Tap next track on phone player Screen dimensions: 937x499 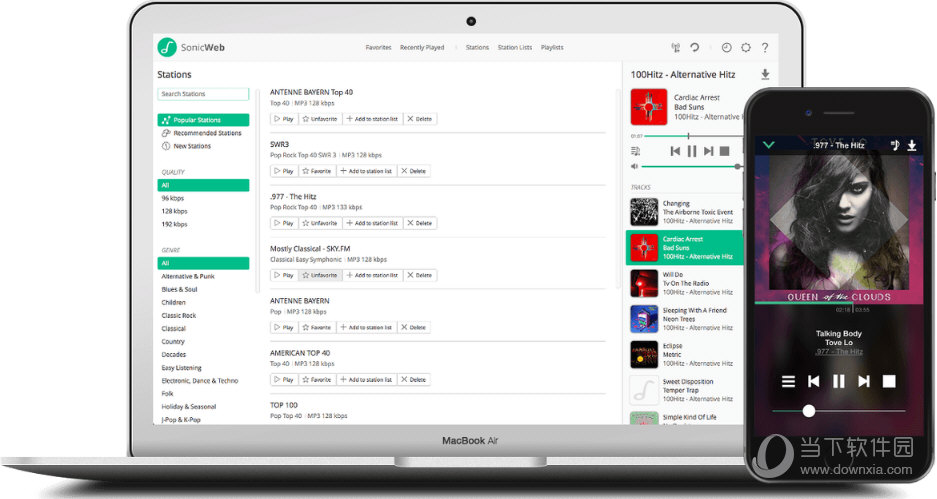pyautogui.click(x=864, y=381)
